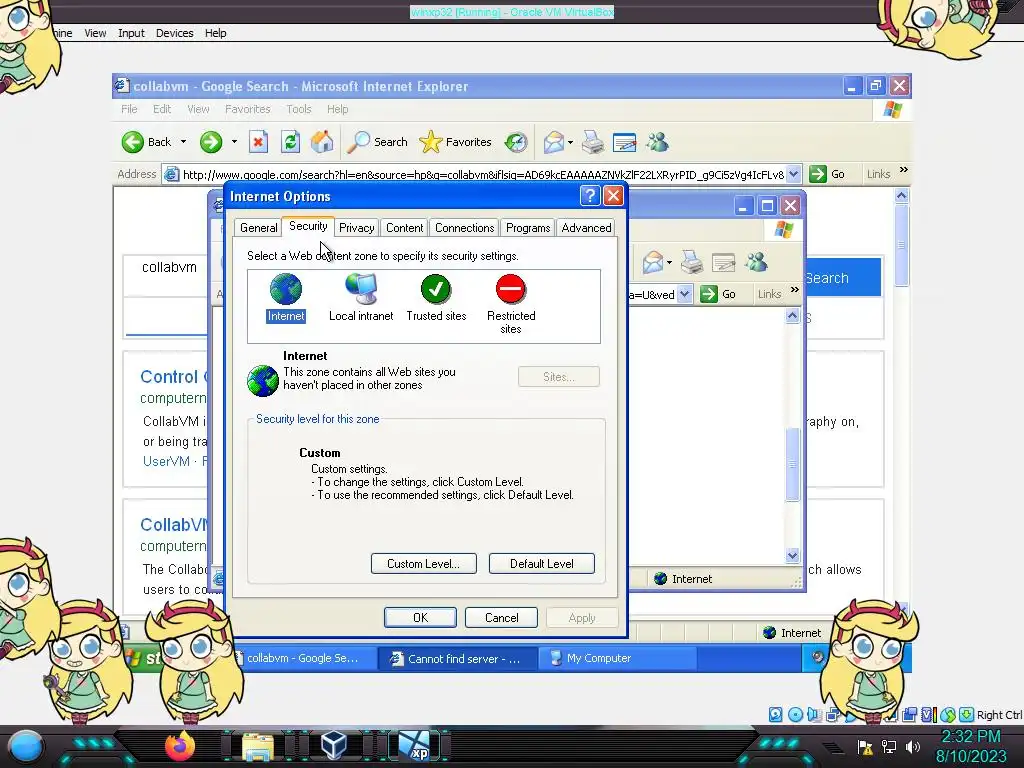Viewport: 1024px width, 768px height.
Task: Open the Tools menu in Internet Explorer
Action: coord(298,109)
